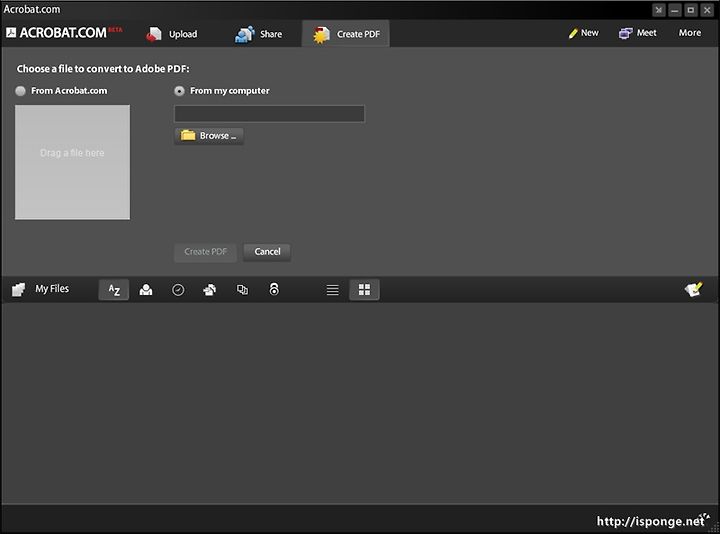Close the Acrobat.com window
Image resolution: width=720 pixels, height=534 pixels.
pos(707,10)
